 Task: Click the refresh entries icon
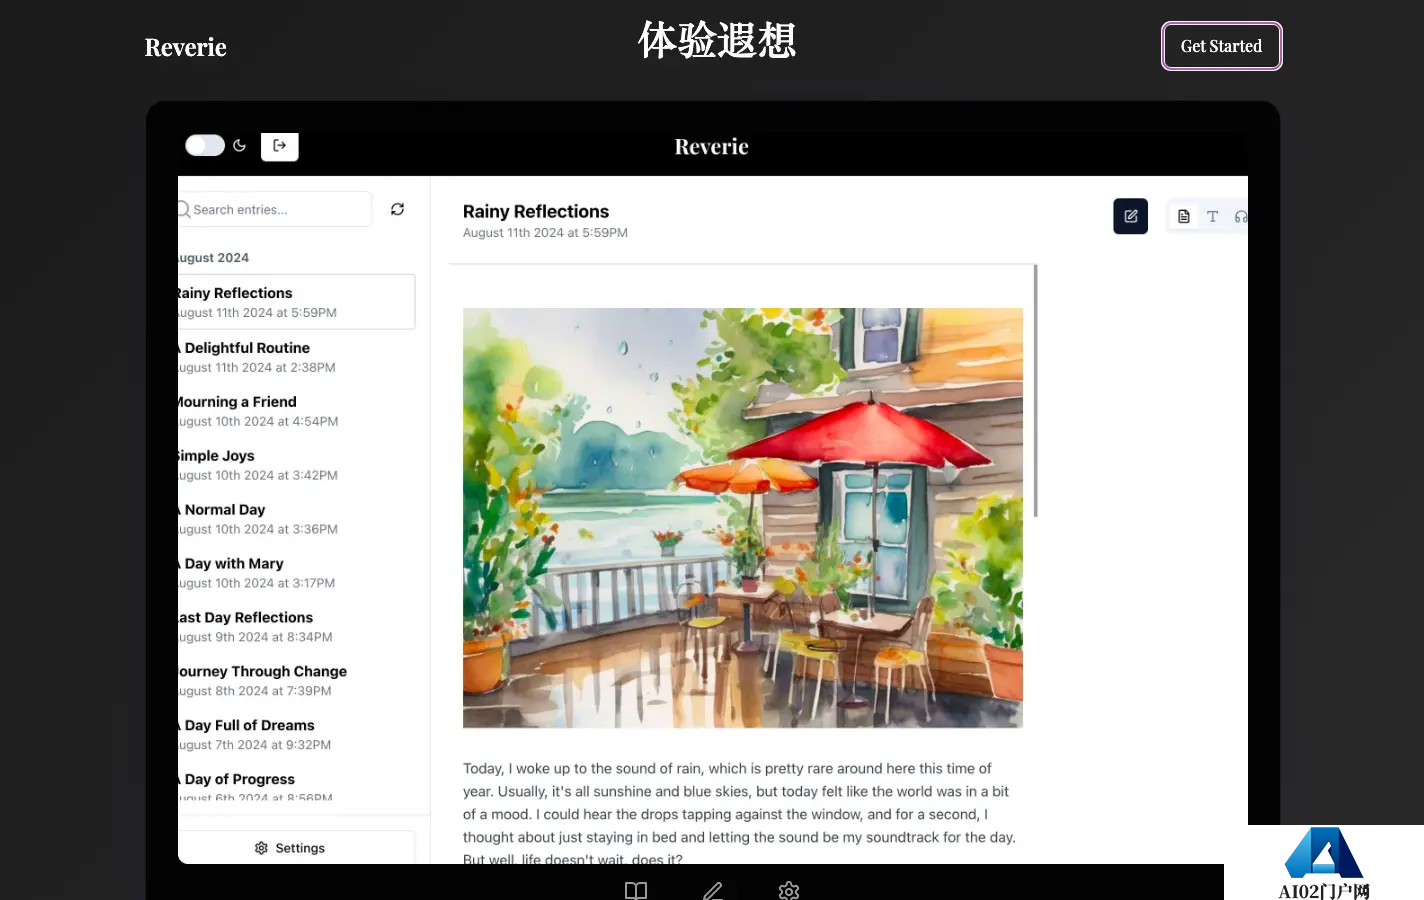tap(397, 209)
